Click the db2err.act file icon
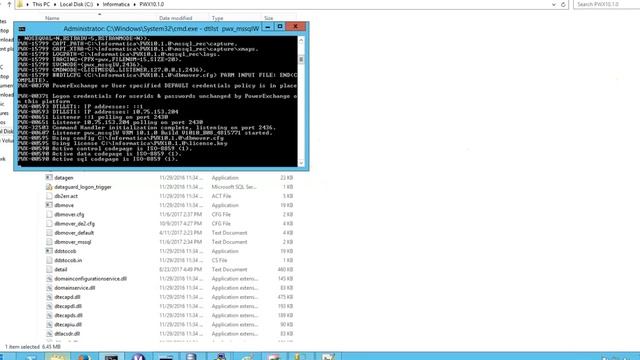The image size is (640, 360). [x=49, y=196]
